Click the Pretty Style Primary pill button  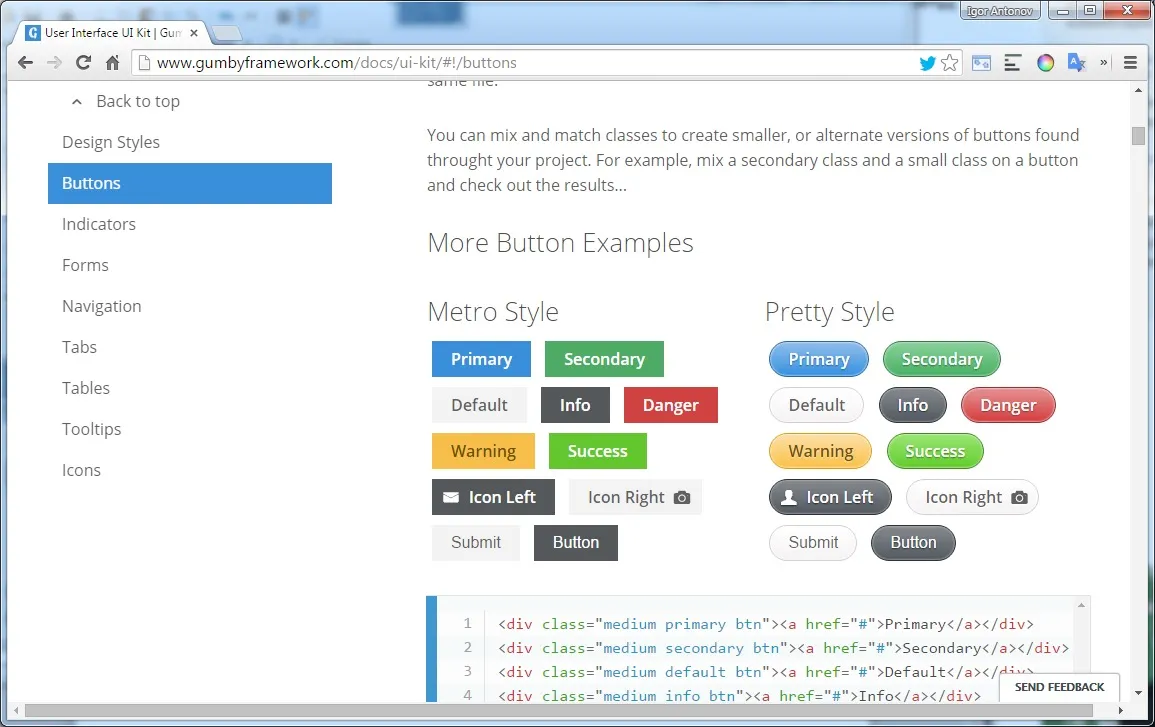818,359
